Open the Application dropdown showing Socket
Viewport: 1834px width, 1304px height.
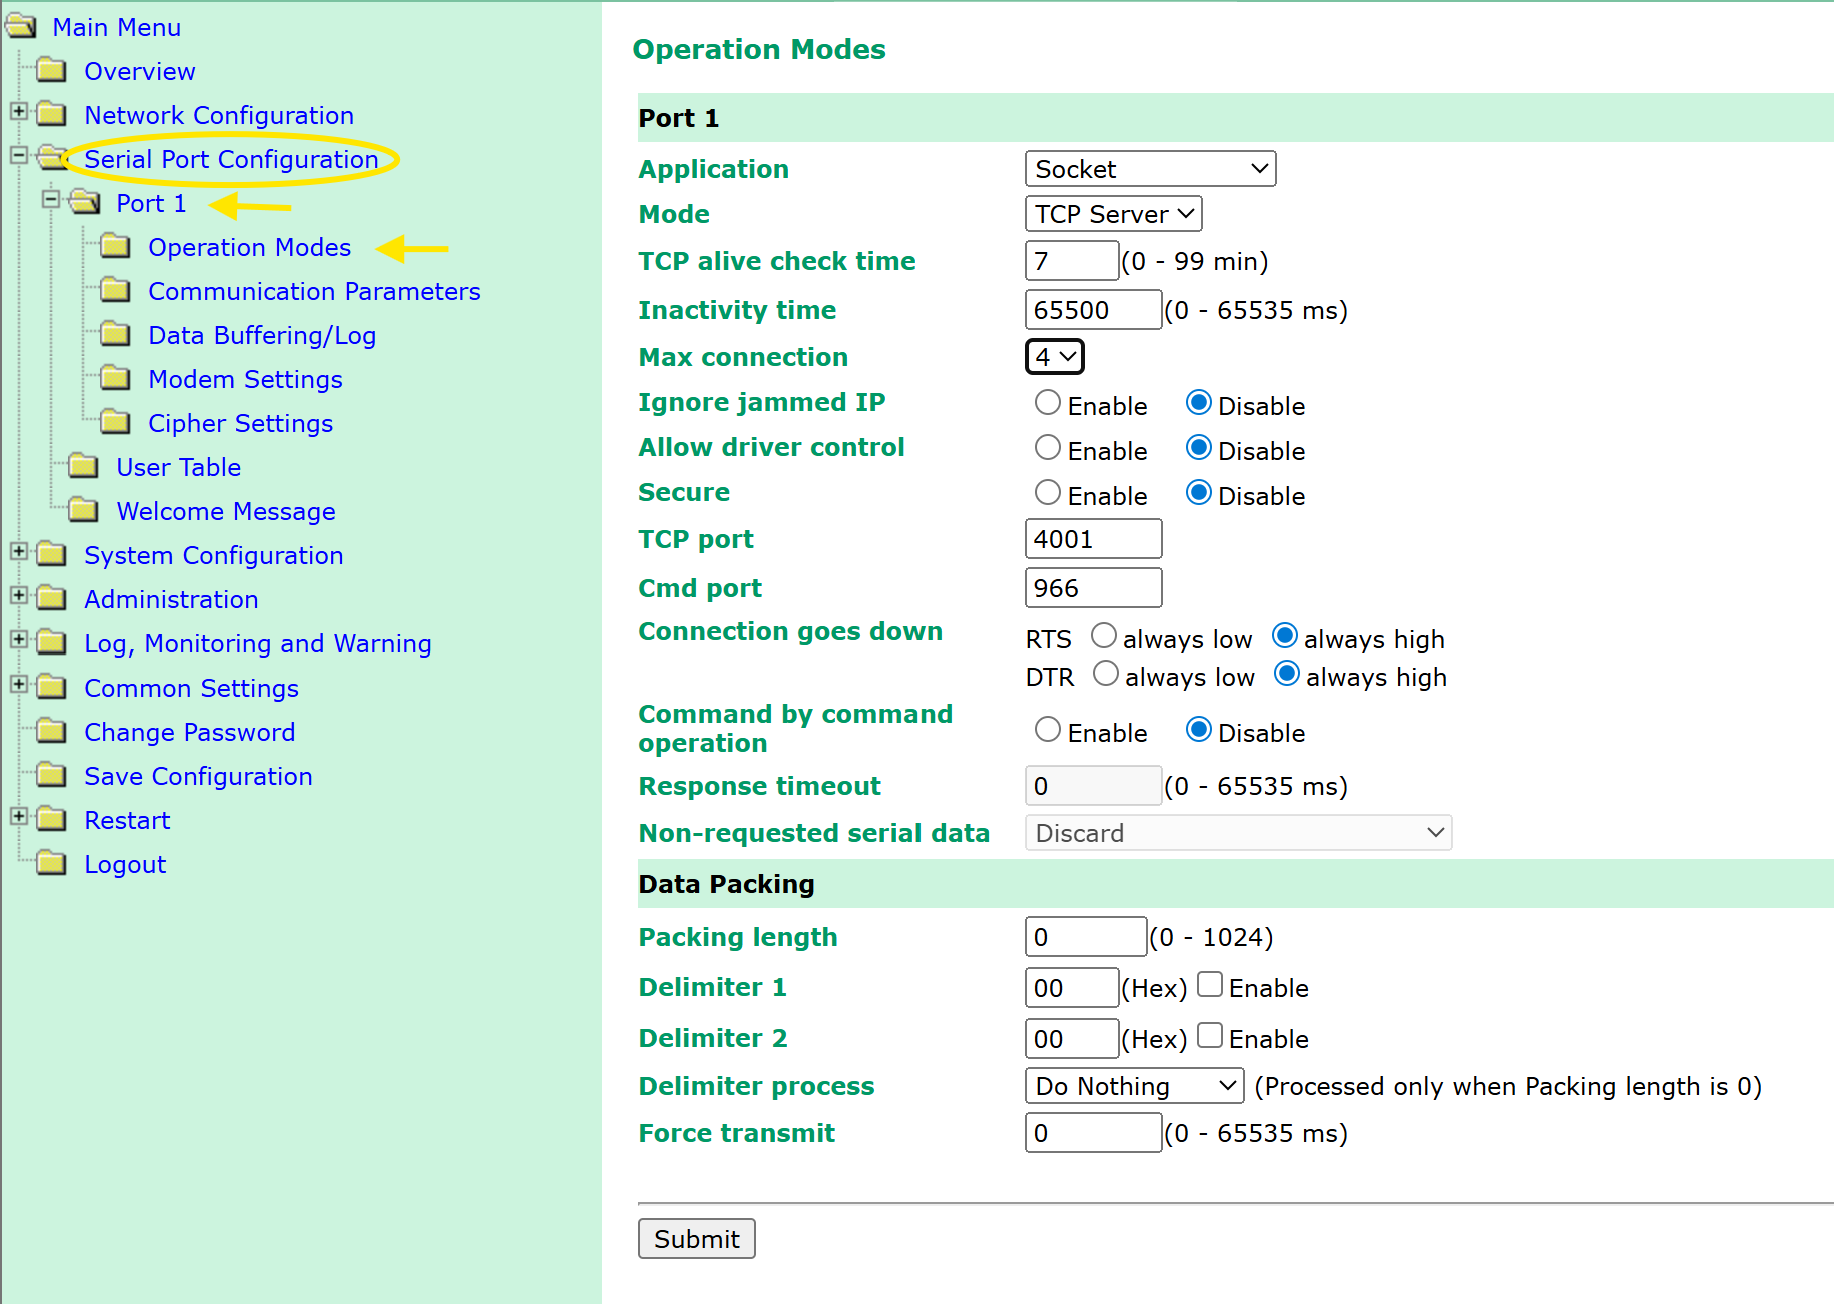pyautogui.click(x=1150, y=169)
